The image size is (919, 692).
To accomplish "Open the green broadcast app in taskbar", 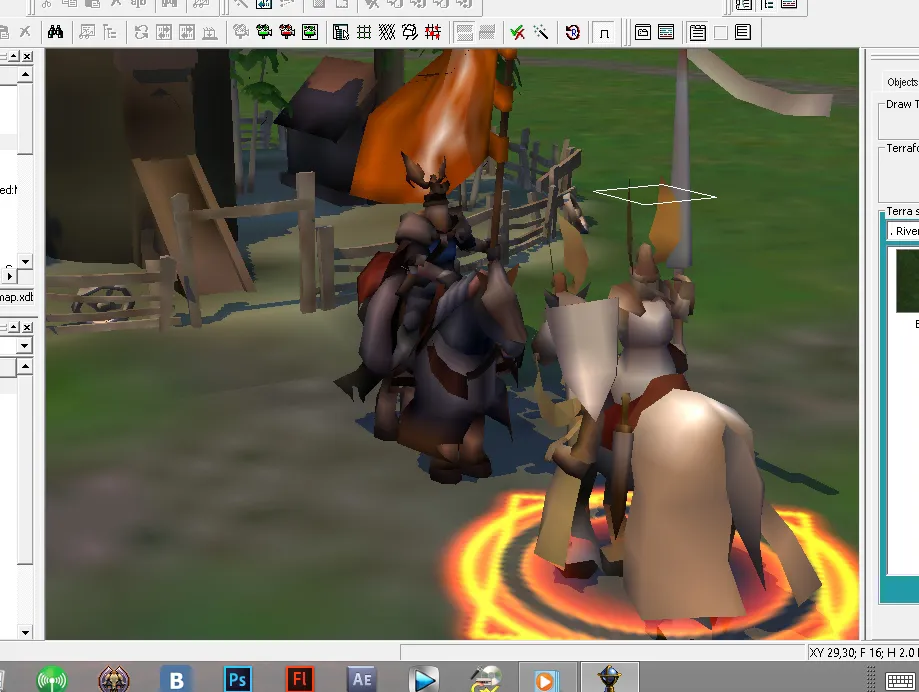I will pos(52,679).
